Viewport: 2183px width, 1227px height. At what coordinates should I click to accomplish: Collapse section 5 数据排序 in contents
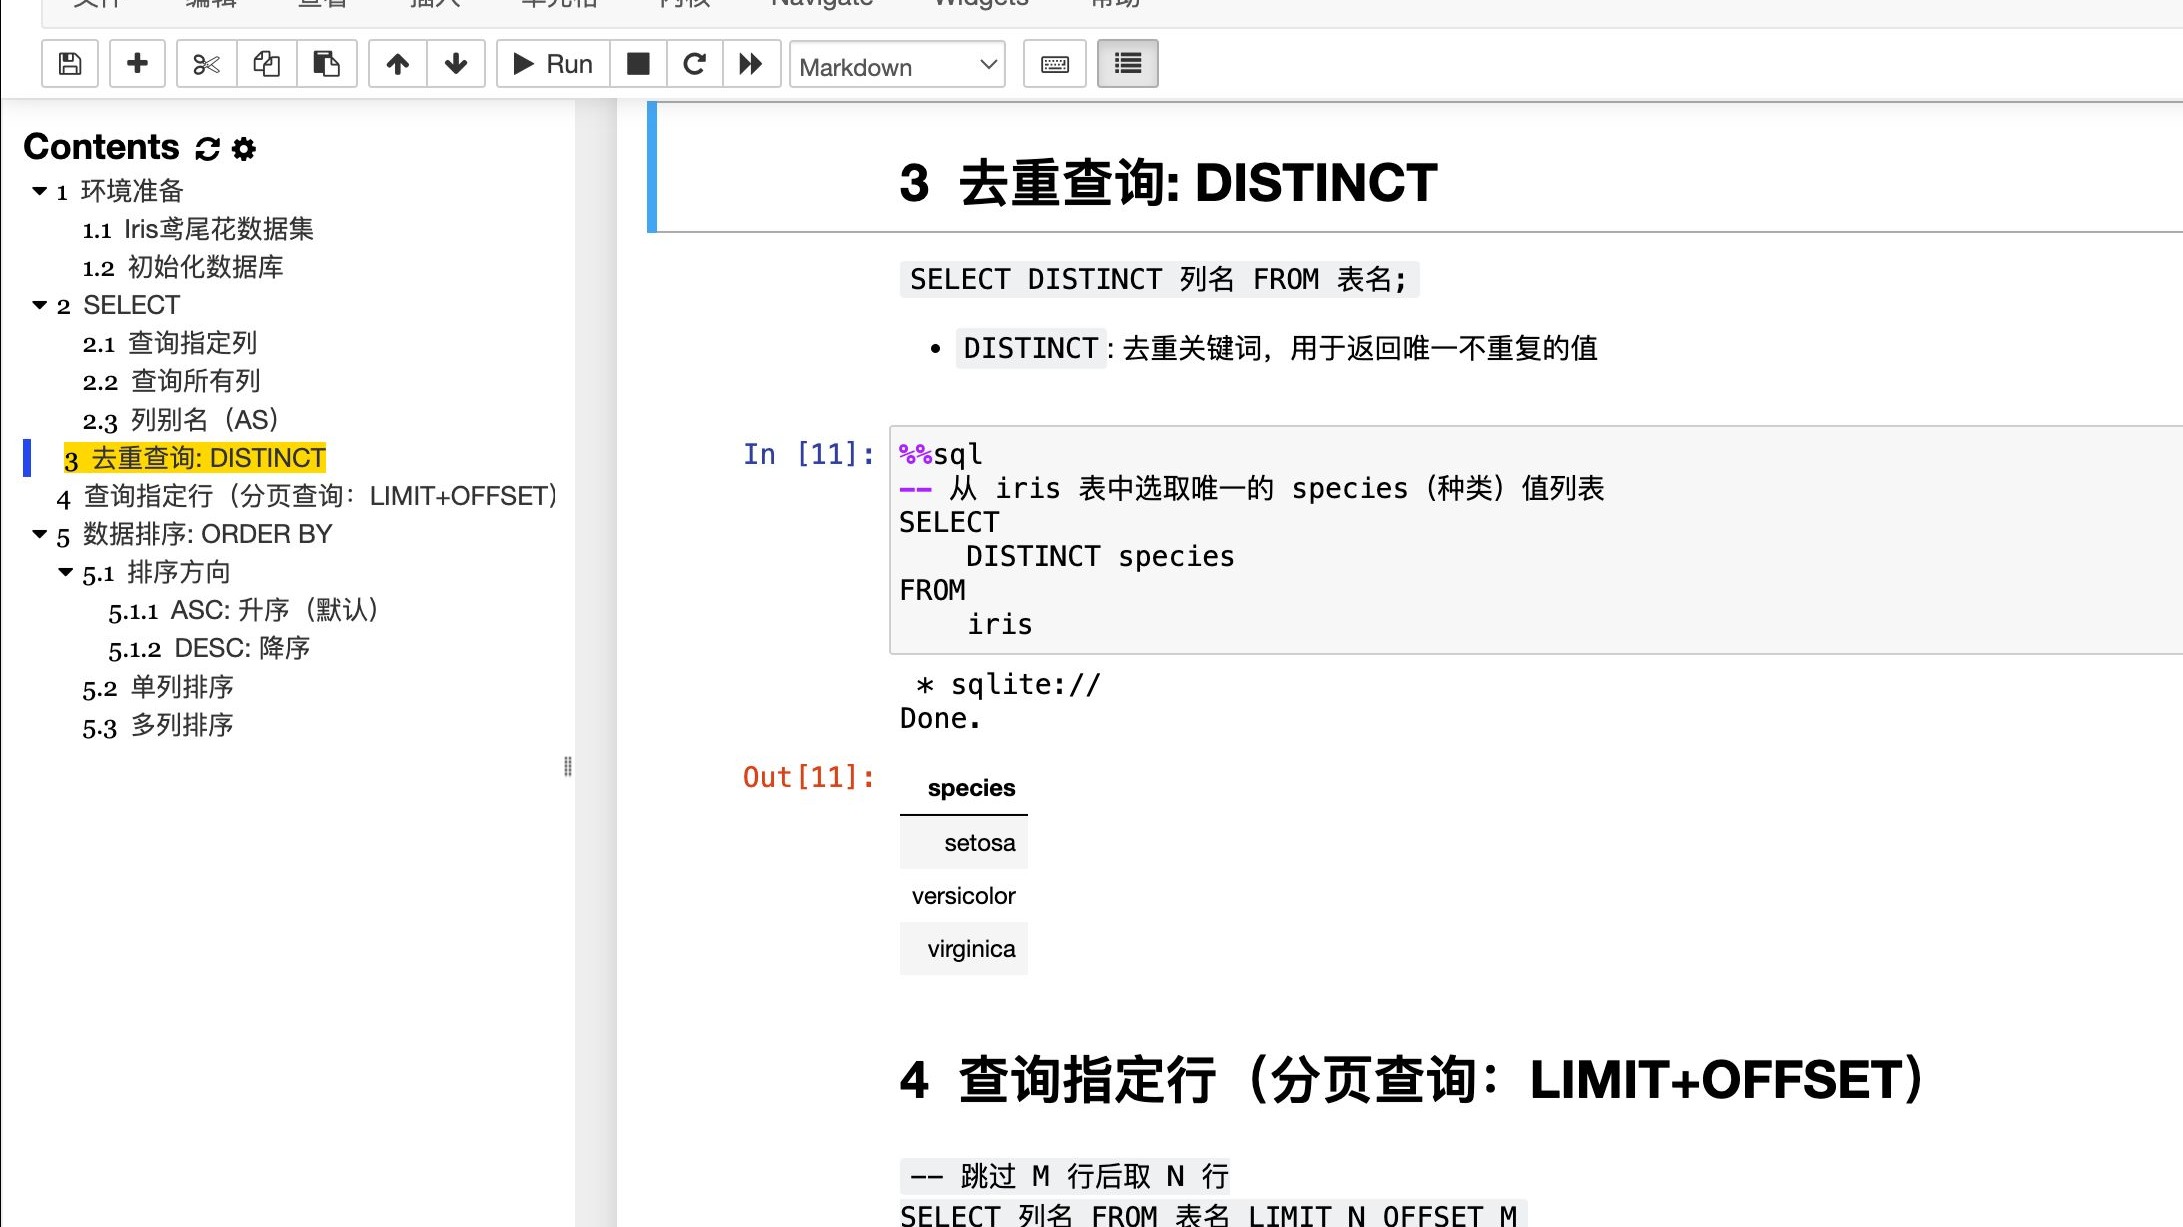(40, 534)
